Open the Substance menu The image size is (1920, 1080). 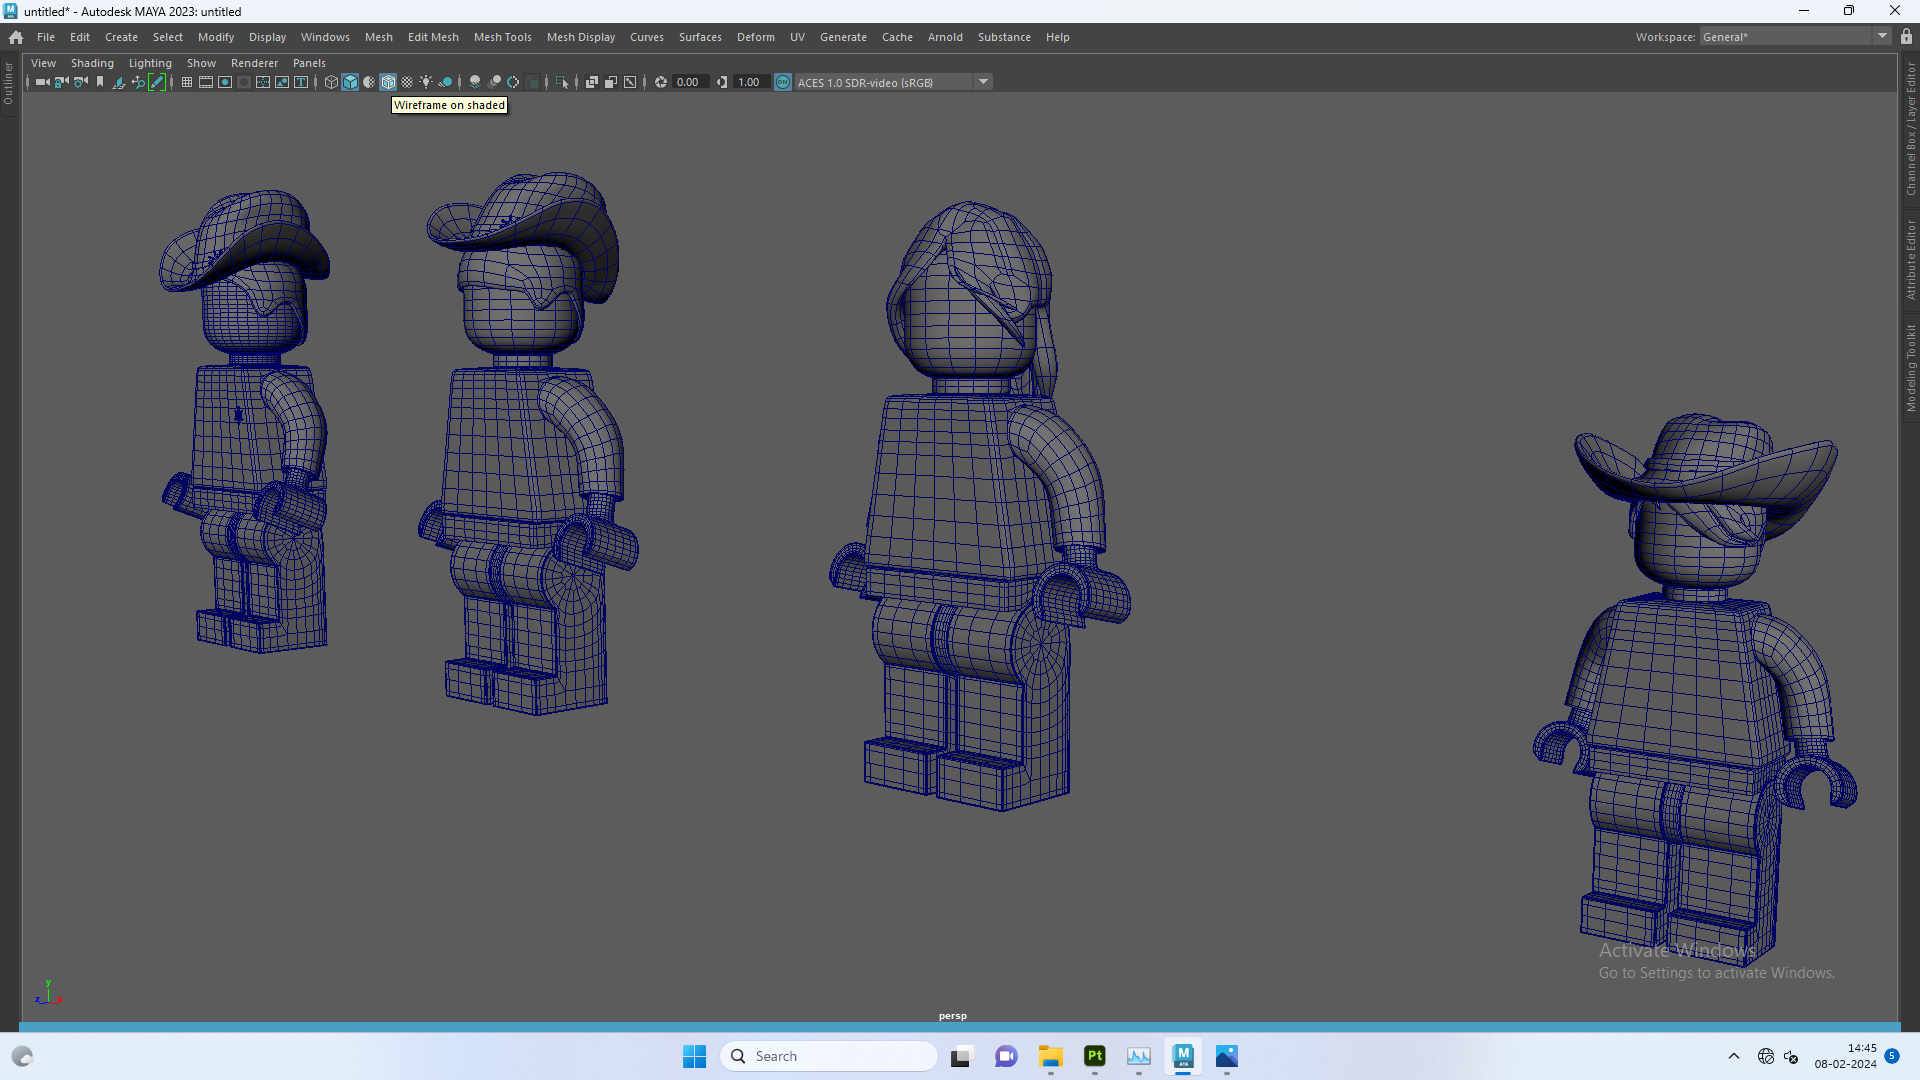click(x=1004, y=37)
